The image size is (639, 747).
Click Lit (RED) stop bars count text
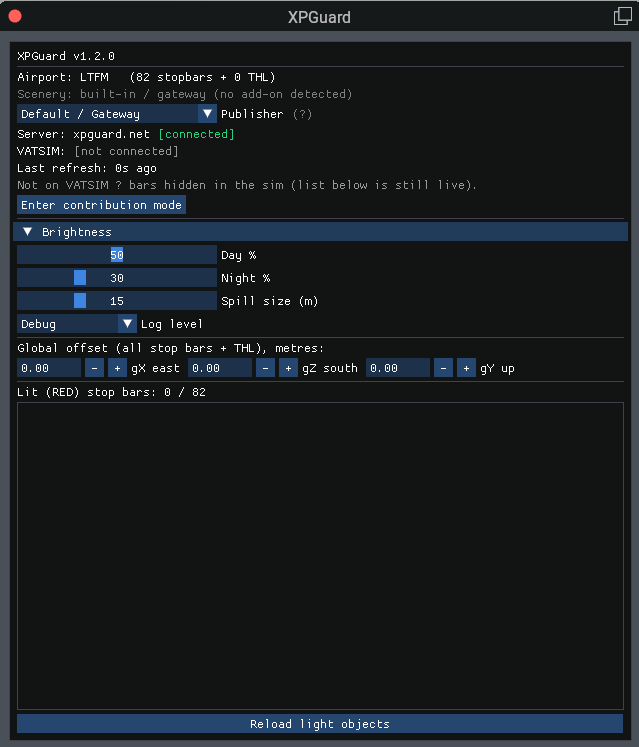(112, 392)
